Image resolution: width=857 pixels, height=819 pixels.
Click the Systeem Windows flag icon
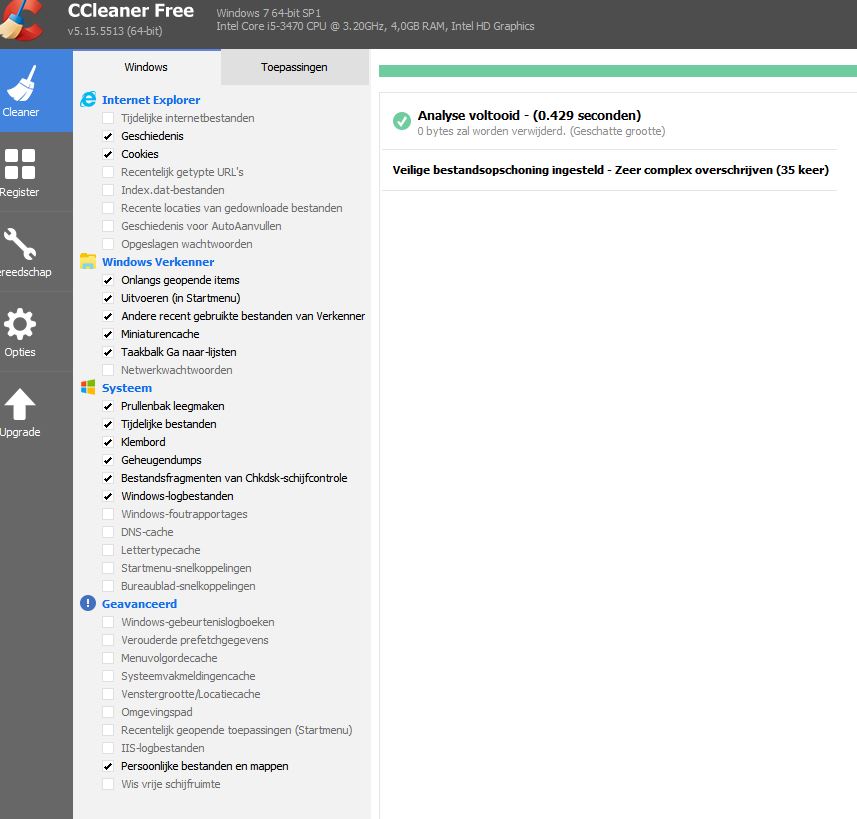click(88, 388)
